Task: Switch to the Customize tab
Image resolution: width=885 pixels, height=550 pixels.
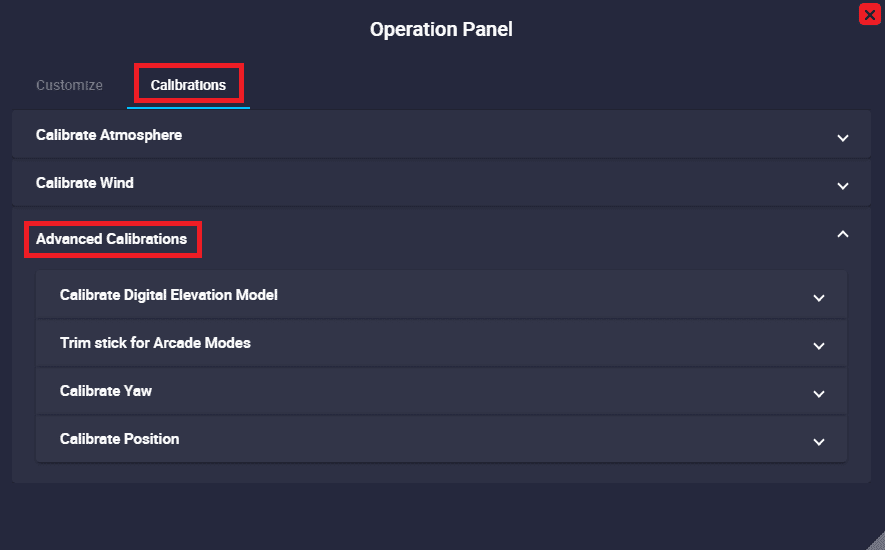Action: pyautogui.click(x=69, y=85)
